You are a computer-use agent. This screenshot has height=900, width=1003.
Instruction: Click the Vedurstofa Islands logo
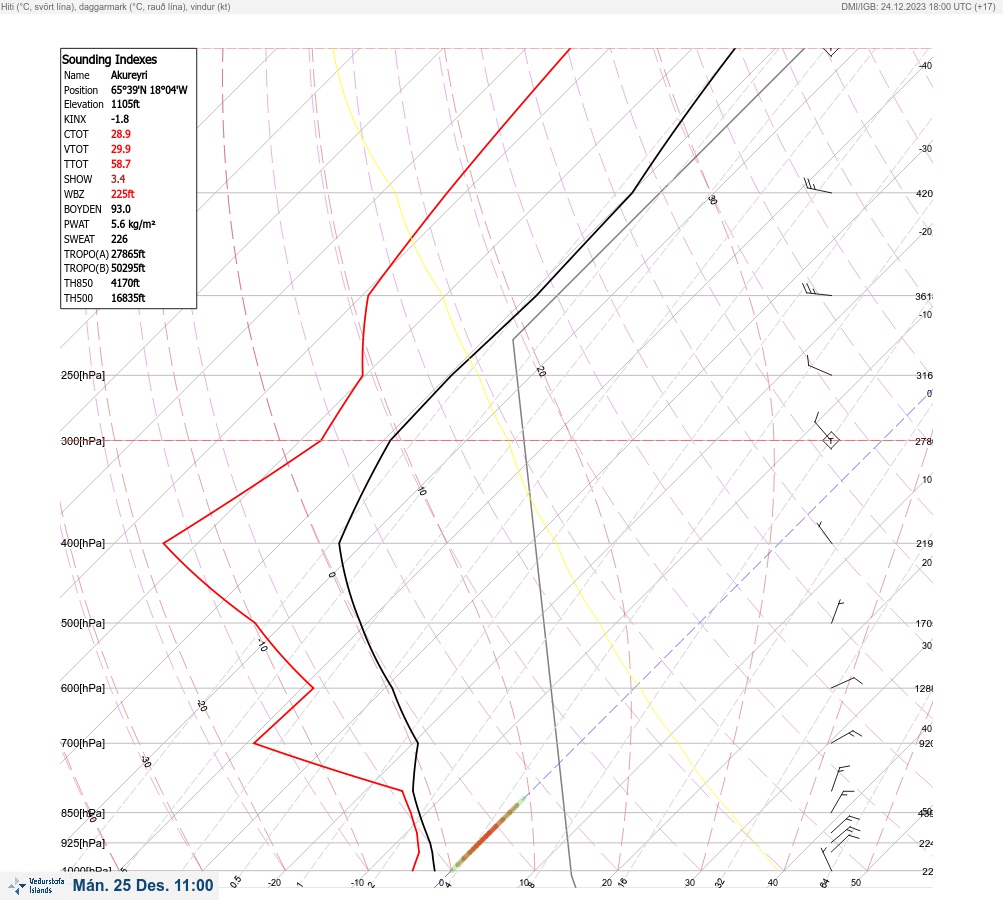click(36, 886)
